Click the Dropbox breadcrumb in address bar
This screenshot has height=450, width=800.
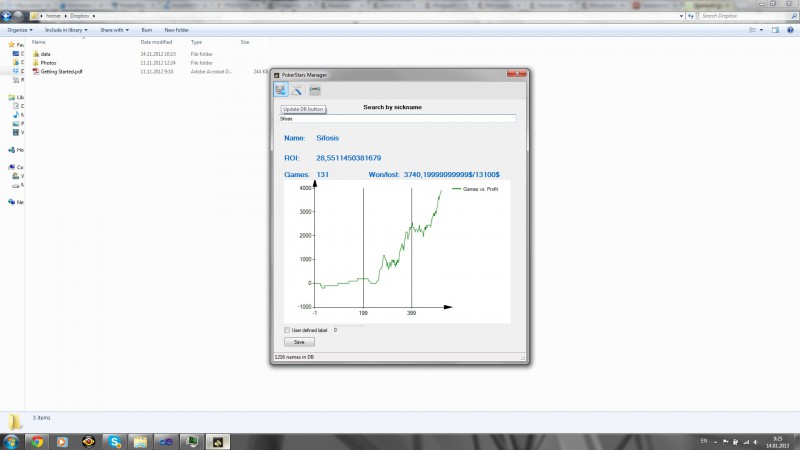click(80, 16)
